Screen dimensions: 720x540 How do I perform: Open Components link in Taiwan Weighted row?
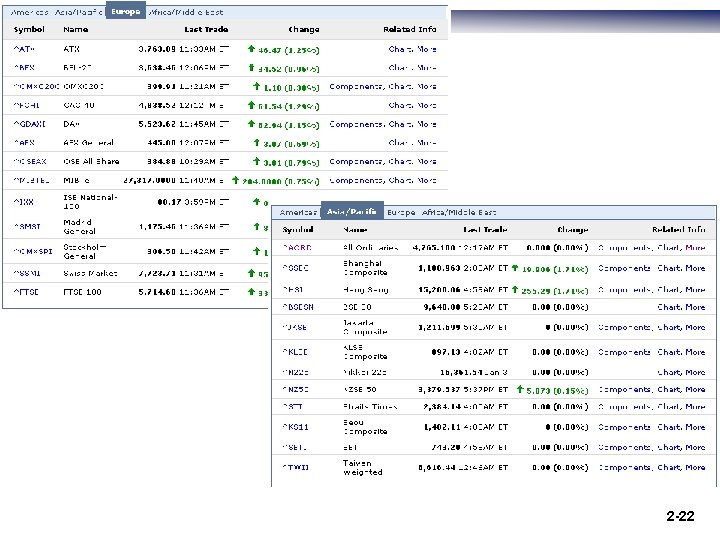[x=624, y=467]
